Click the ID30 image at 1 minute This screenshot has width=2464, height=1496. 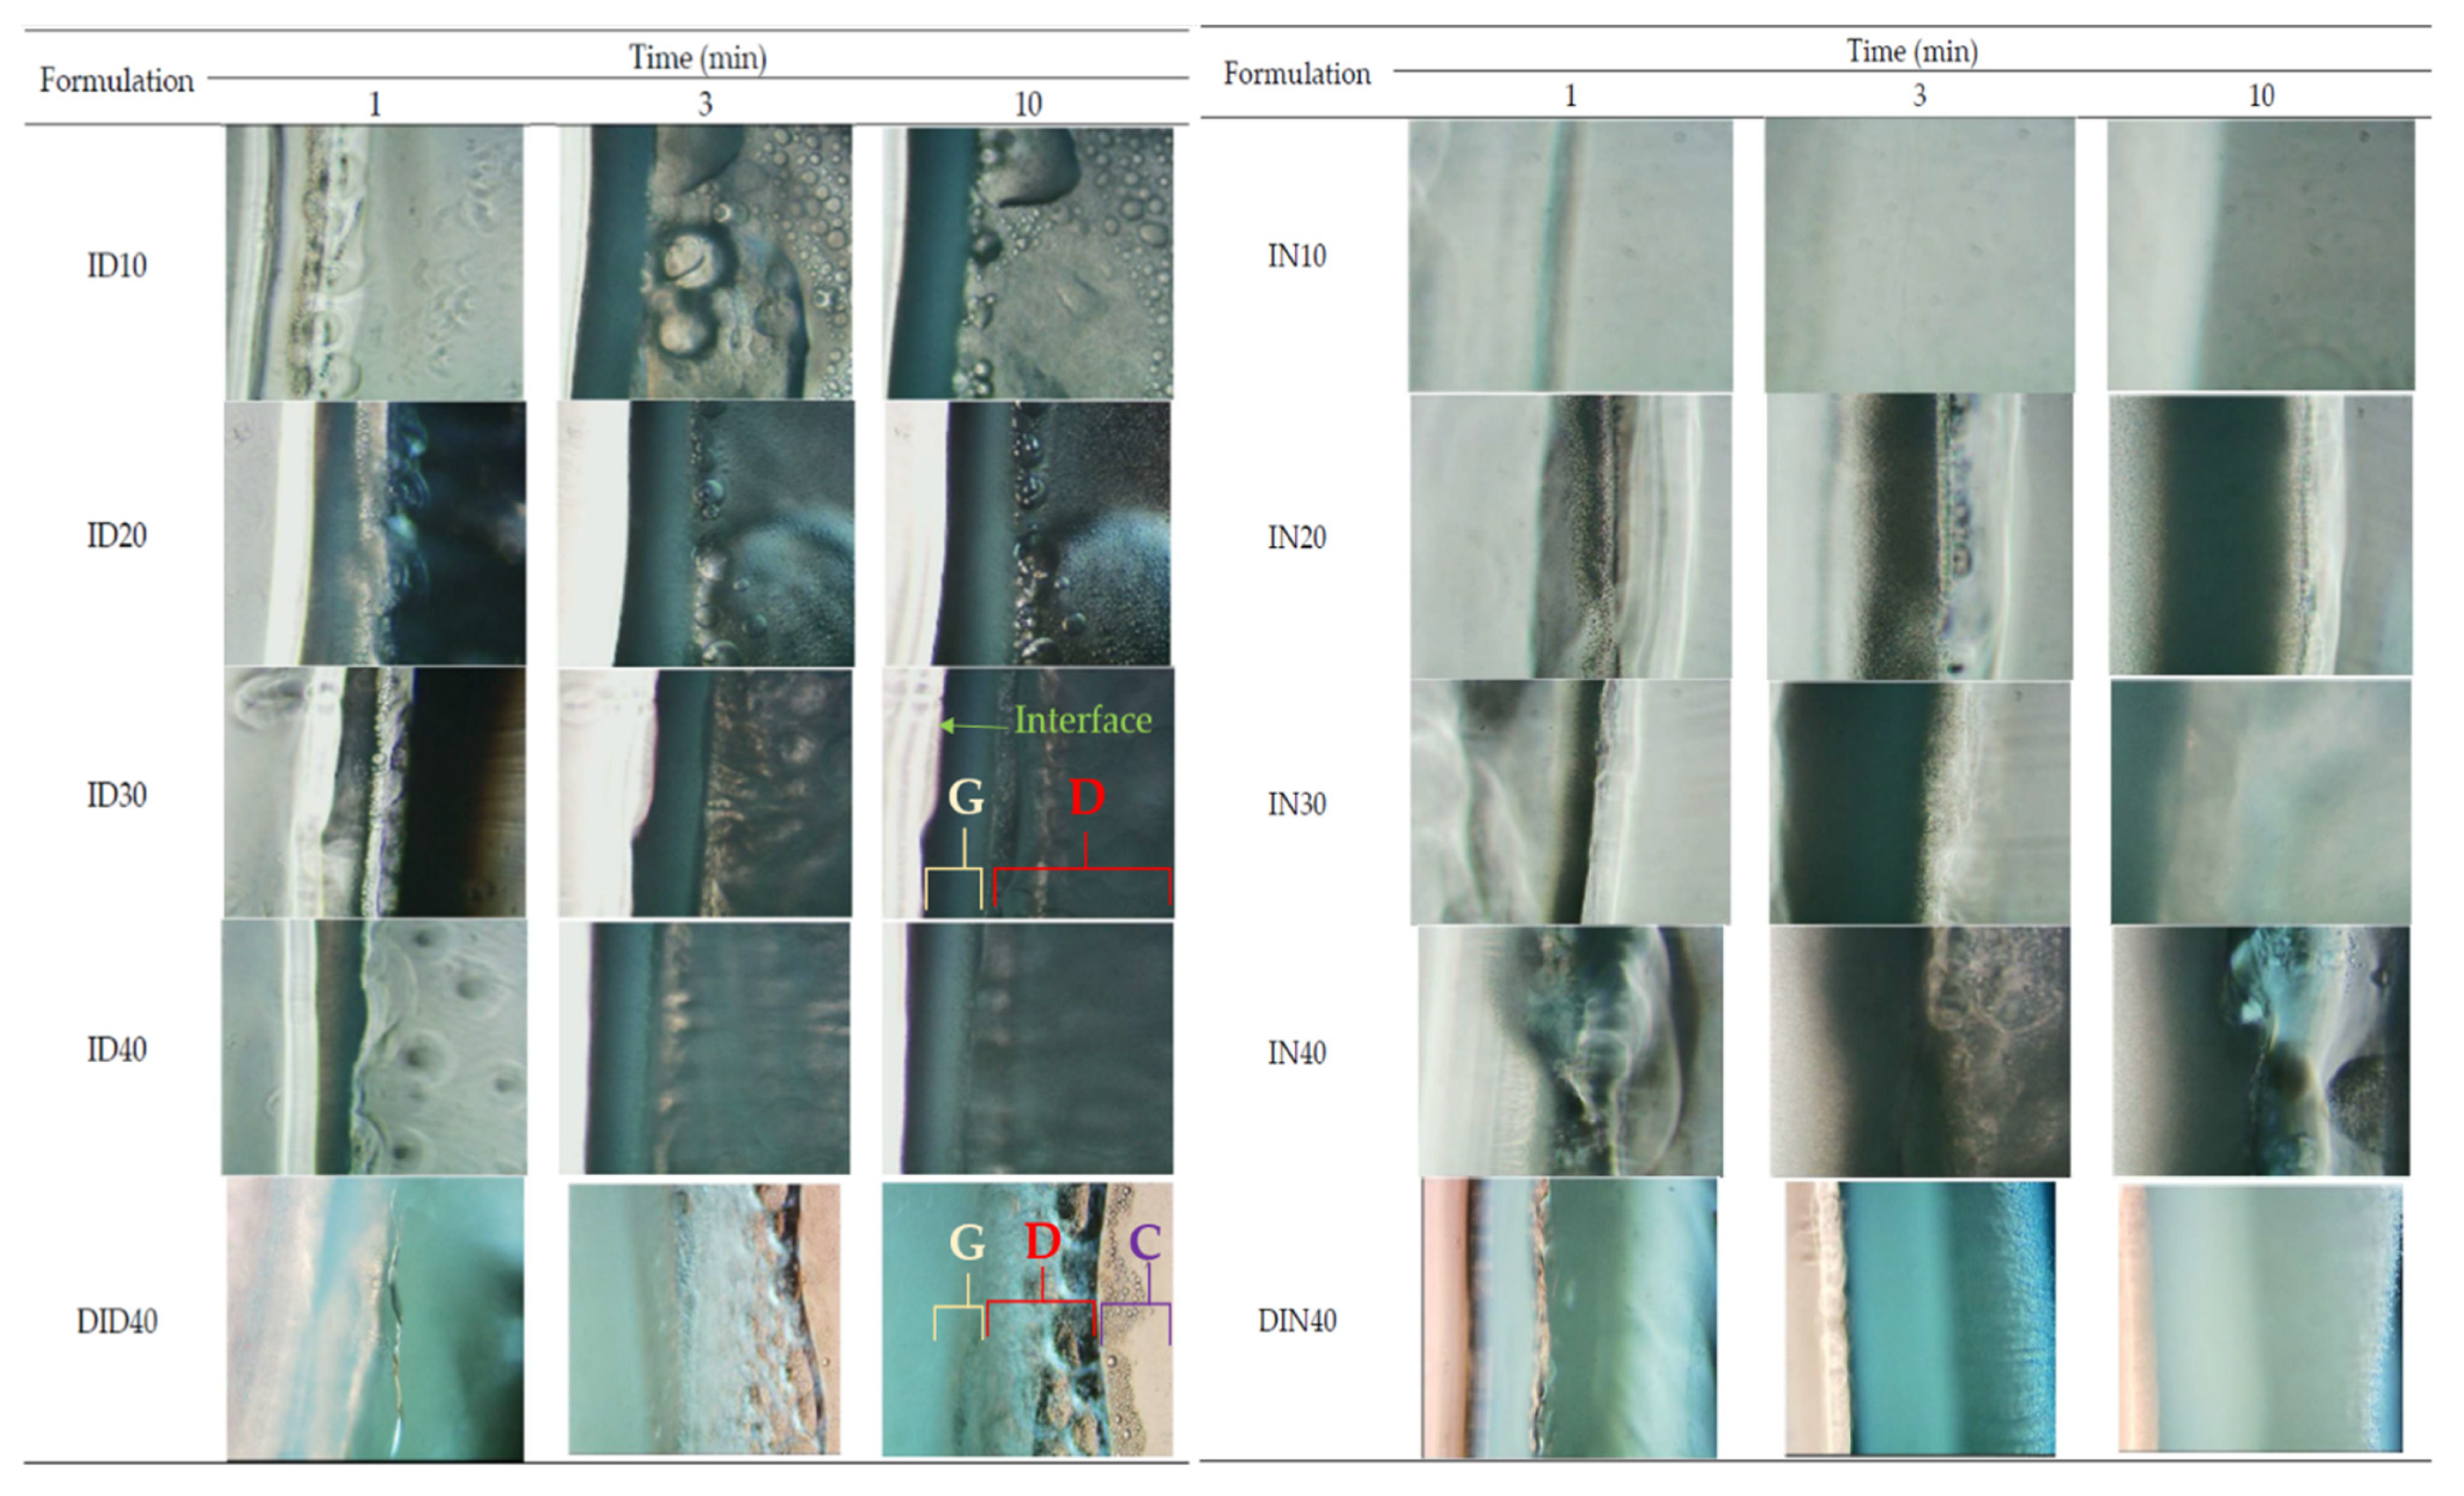pos(374,792)
